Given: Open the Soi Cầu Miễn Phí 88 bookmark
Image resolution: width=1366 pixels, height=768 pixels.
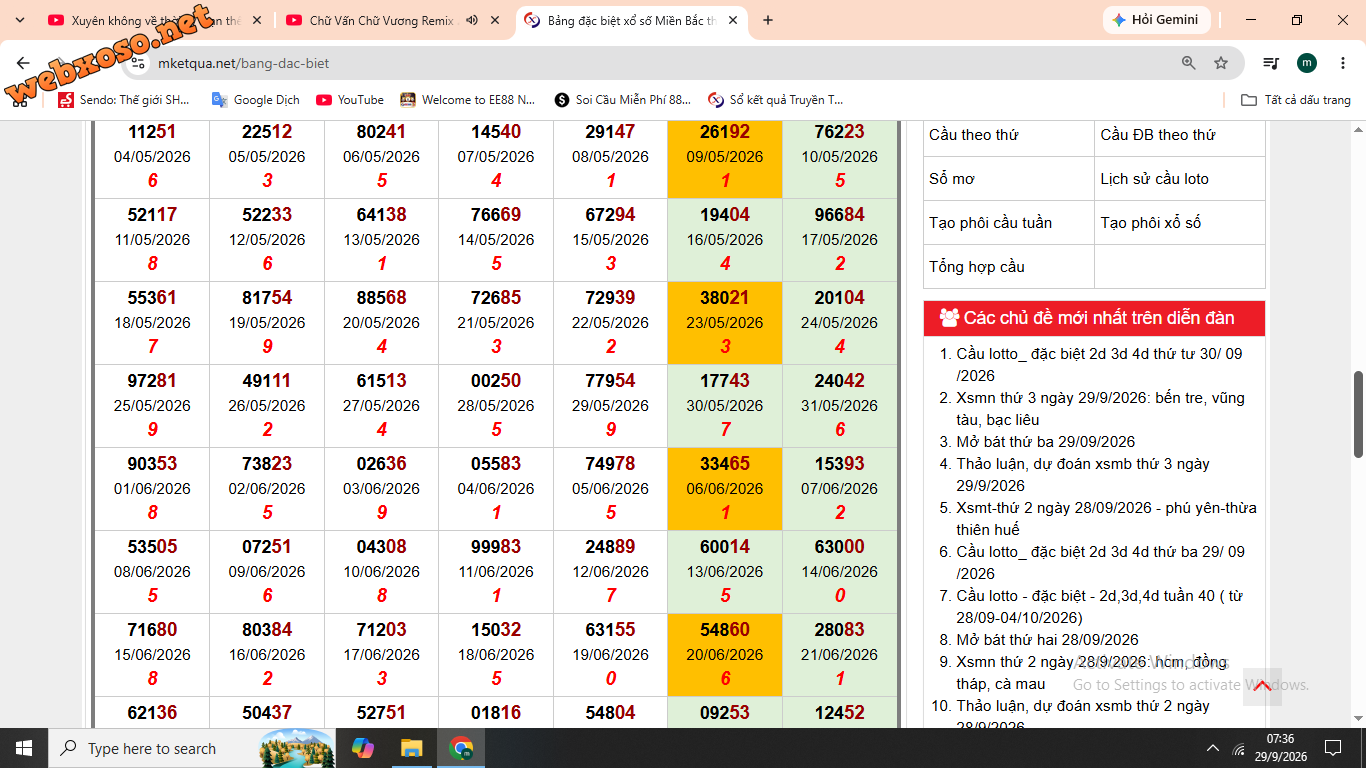Looking at the screenshot, I should pyautogui.click(x=623, y=100).
